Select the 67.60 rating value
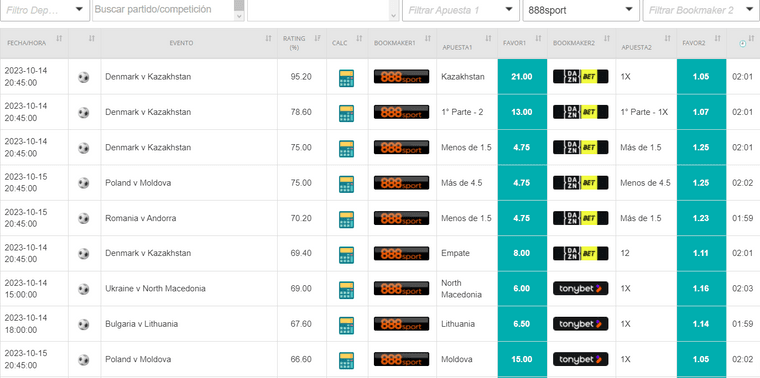The height and width of the screenshot is (378, 760). coord(301,324)
